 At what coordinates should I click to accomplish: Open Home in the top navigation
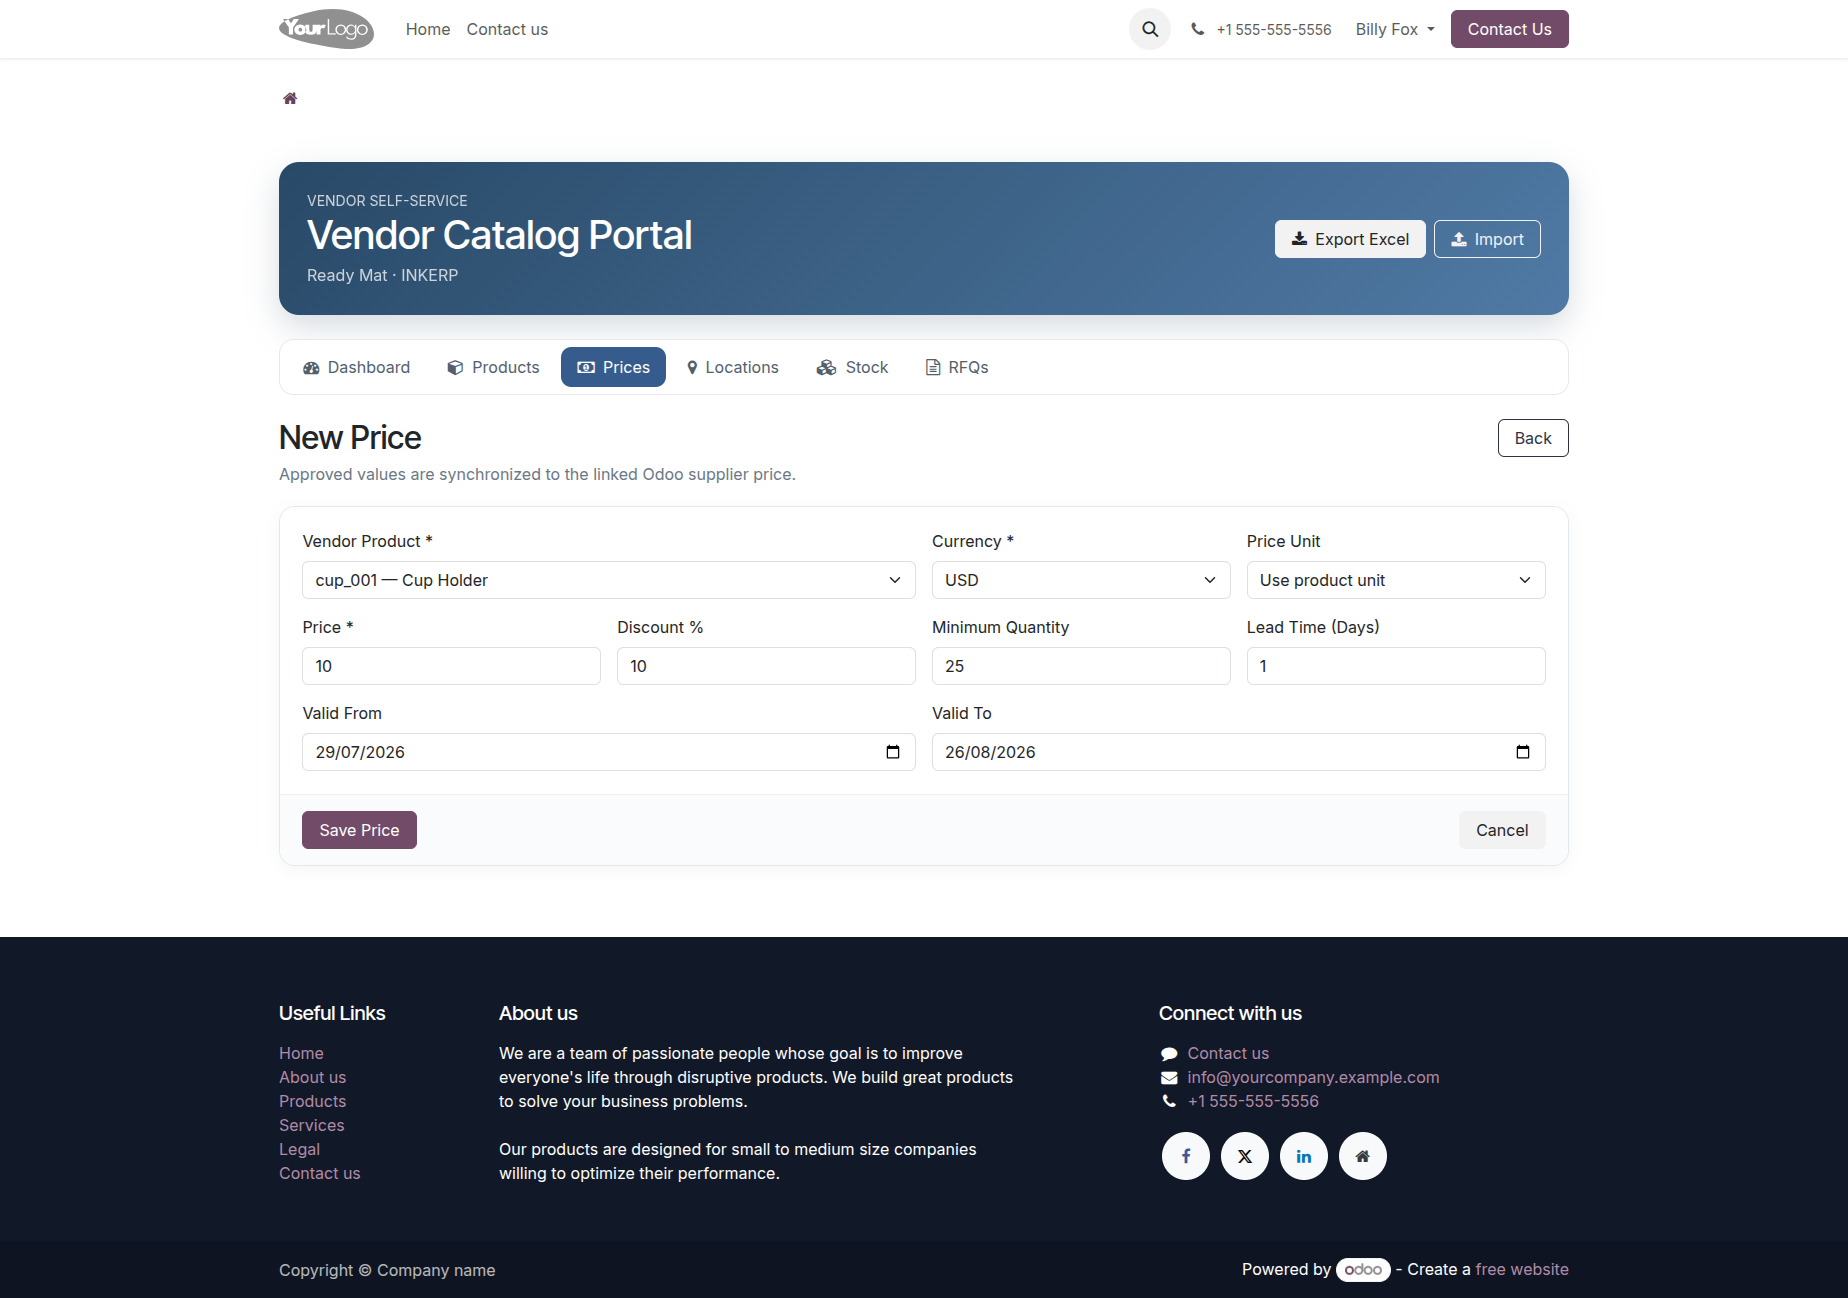pos(428,29)
